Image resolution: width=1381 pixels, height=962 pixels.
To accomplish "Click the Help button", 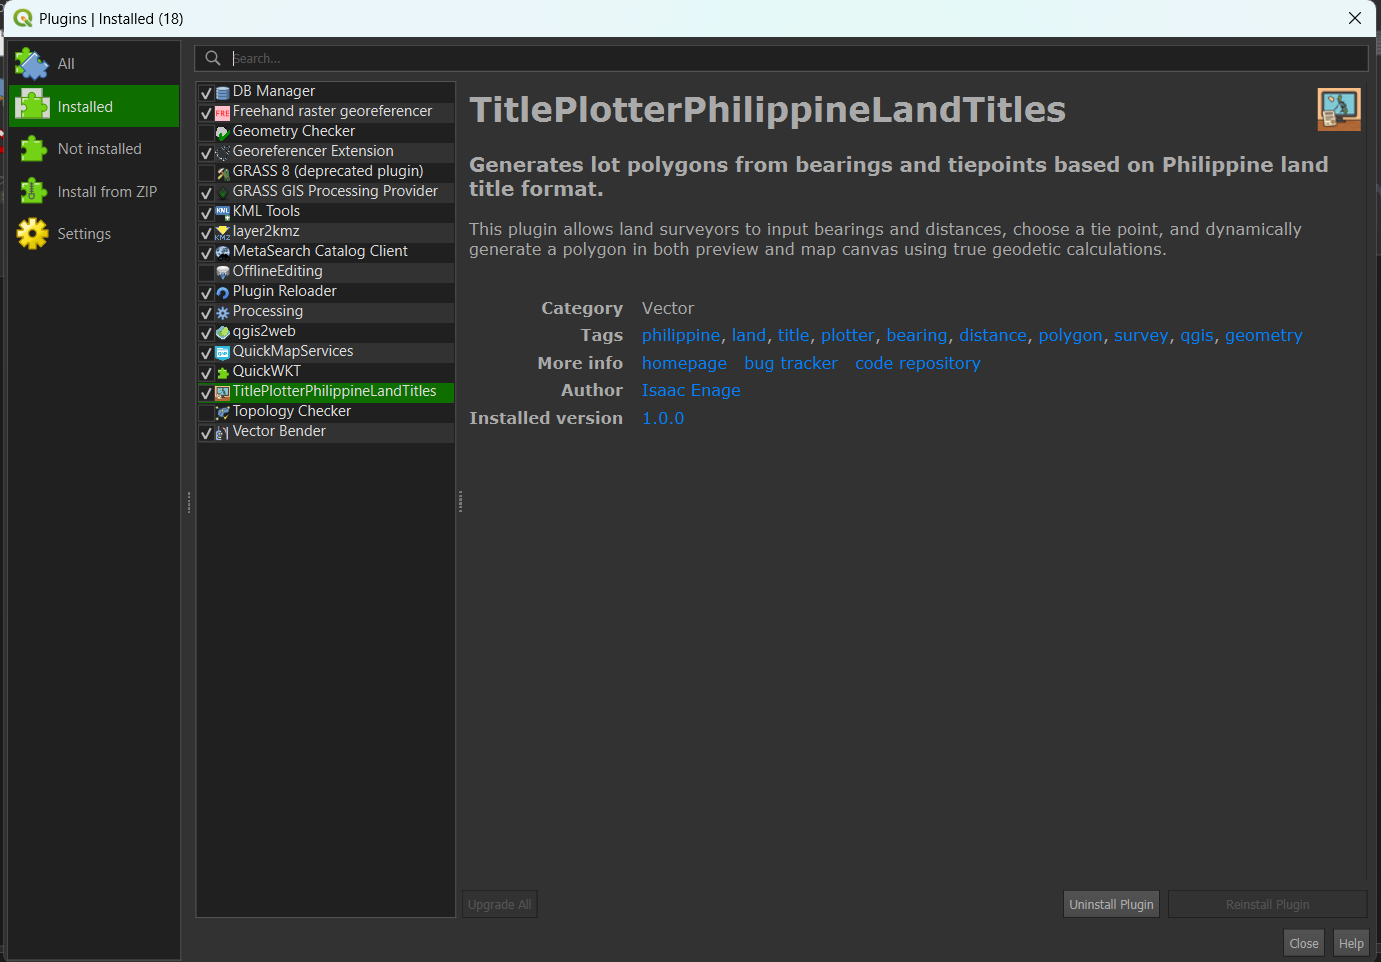I will [1351, 943].
